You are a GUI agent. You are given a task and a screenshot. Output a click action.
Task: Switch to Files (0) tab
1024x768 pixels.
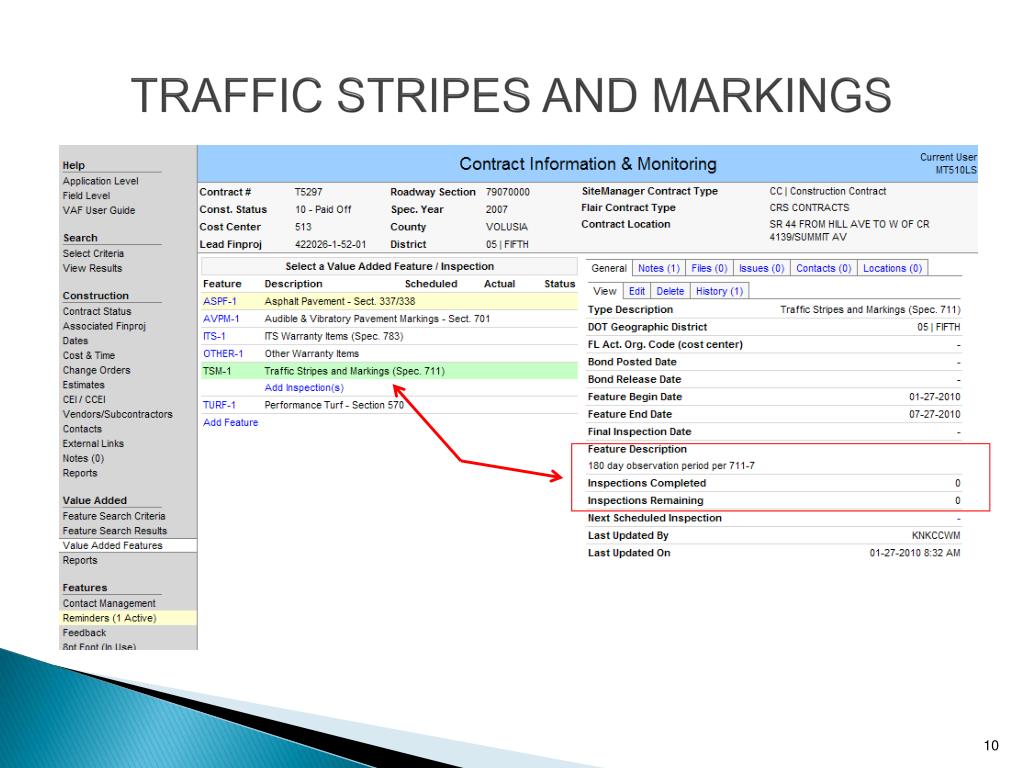(x=709, y=268)
